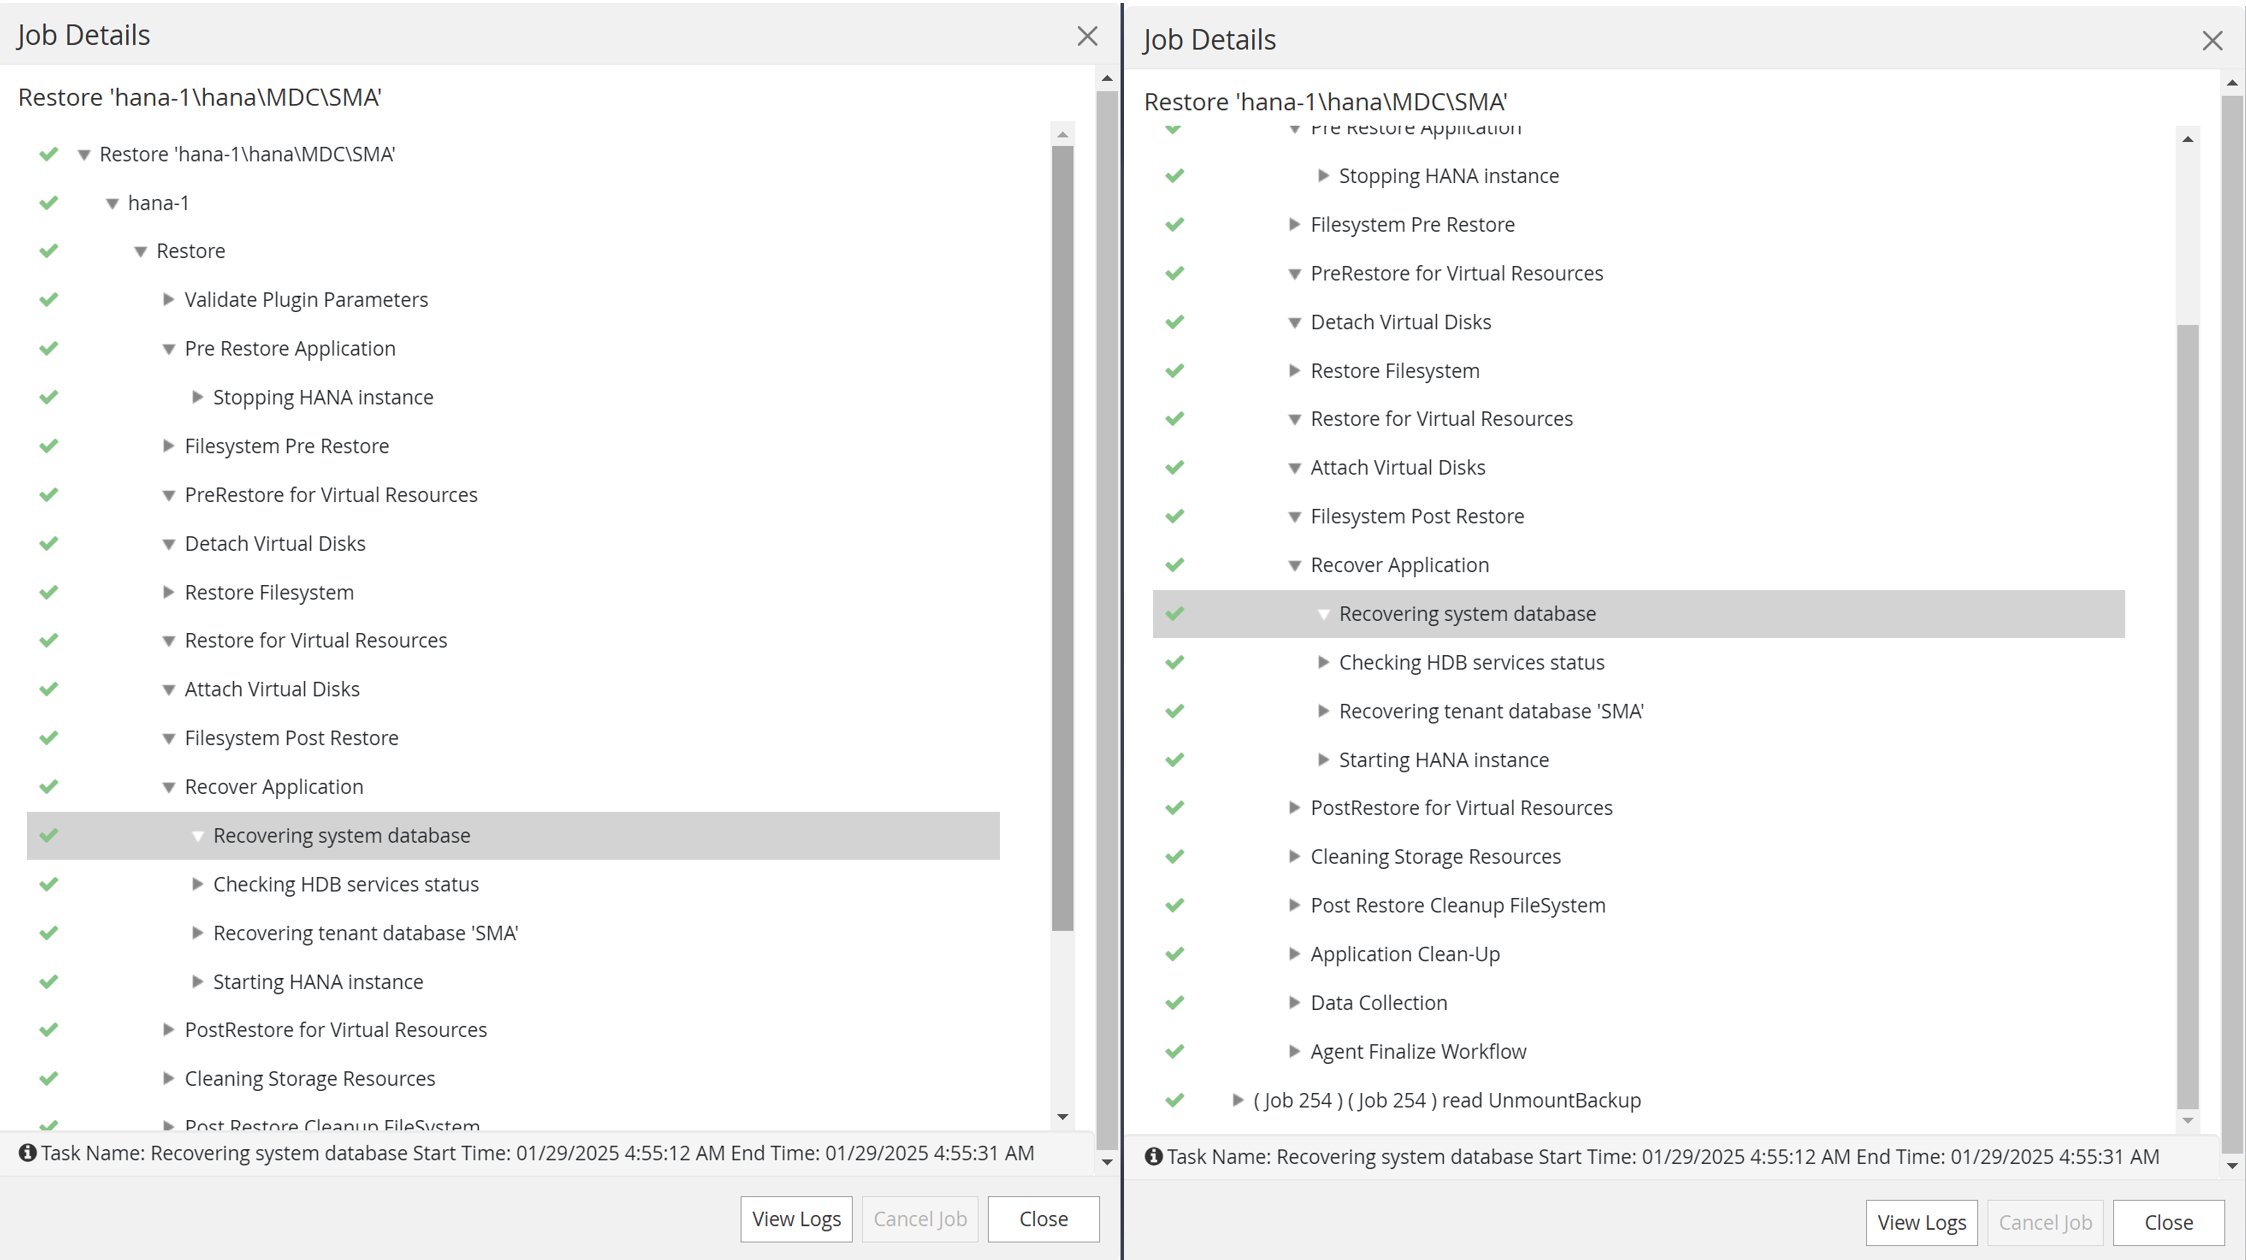This screenshot has height=1260, width=2246.
Task: Expand Validate Plugin Parameters node
Action: (x=168, y=300)
